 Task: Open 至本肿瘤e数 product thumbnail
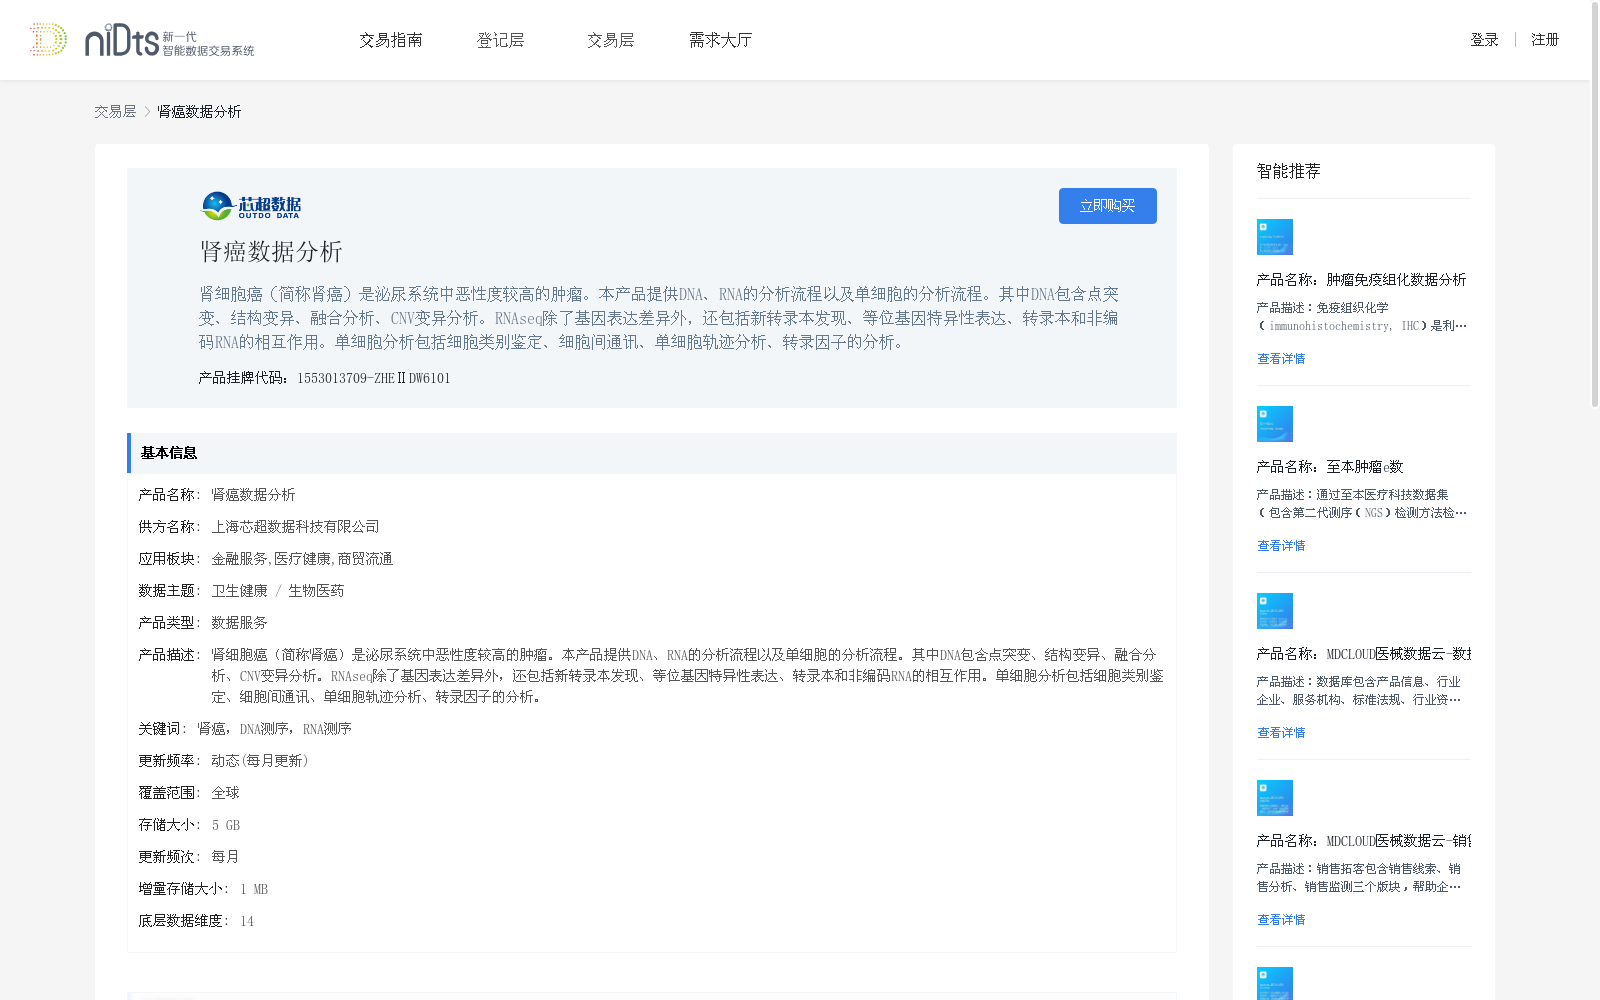point(1275,424)
